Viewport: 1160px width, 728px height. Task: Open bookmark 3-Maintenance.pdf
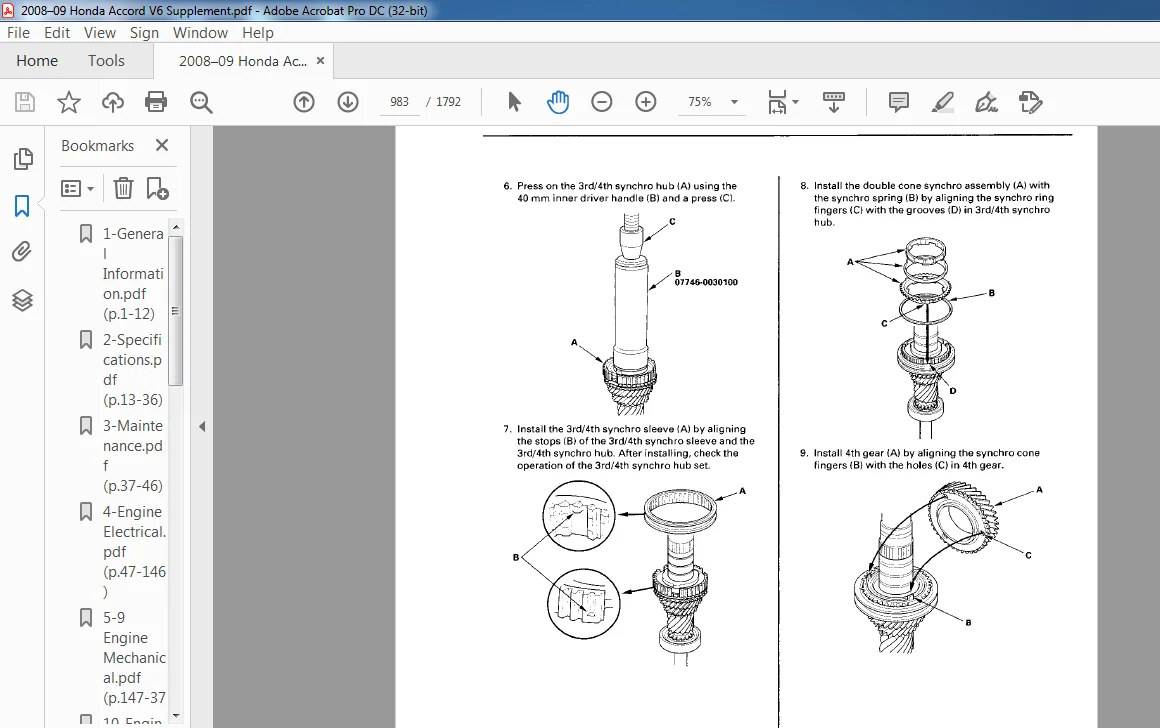click(133, 456)
